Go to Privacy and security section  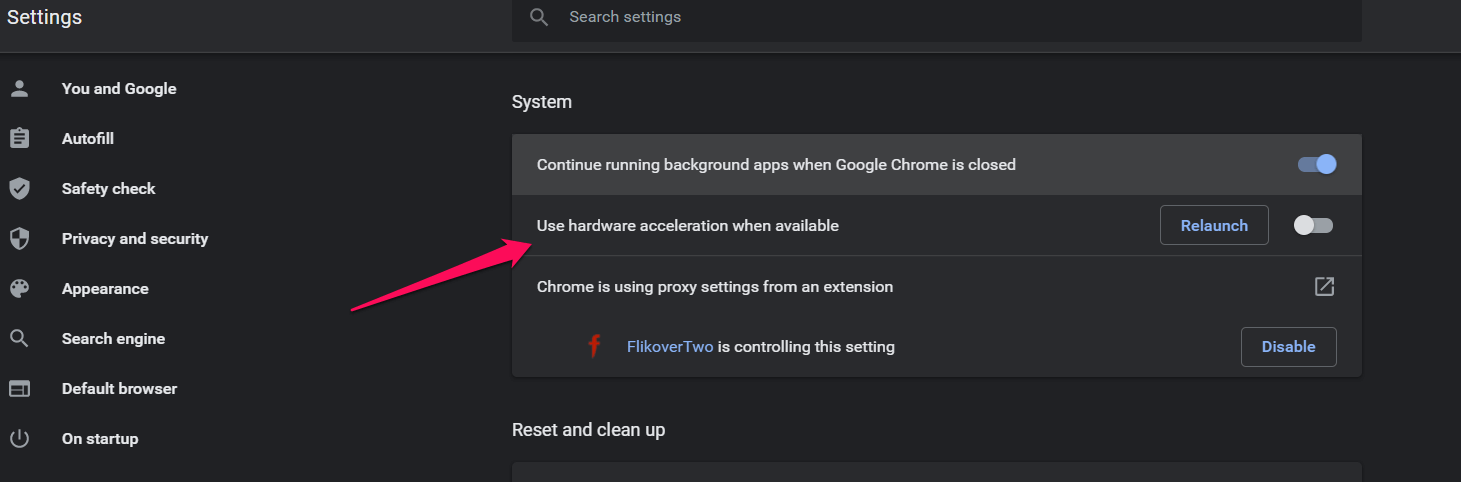click(135, 238)
